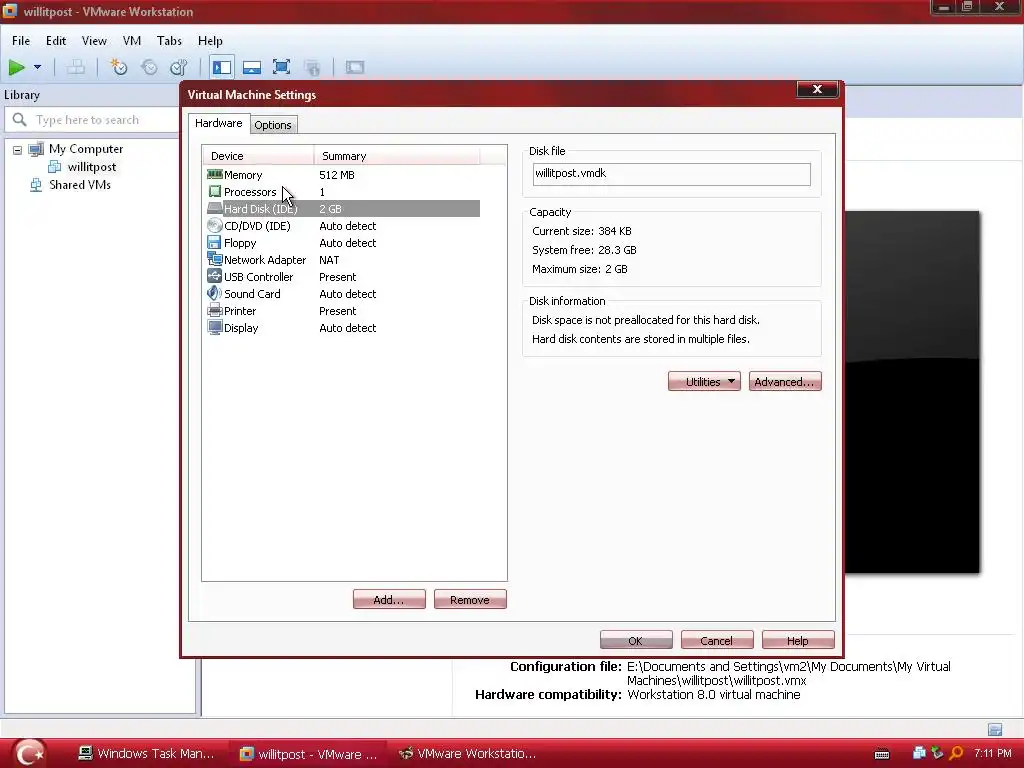Click the Sound Card speaker icon
This screenshot has height=768, width=1024.
click(214, 293)
